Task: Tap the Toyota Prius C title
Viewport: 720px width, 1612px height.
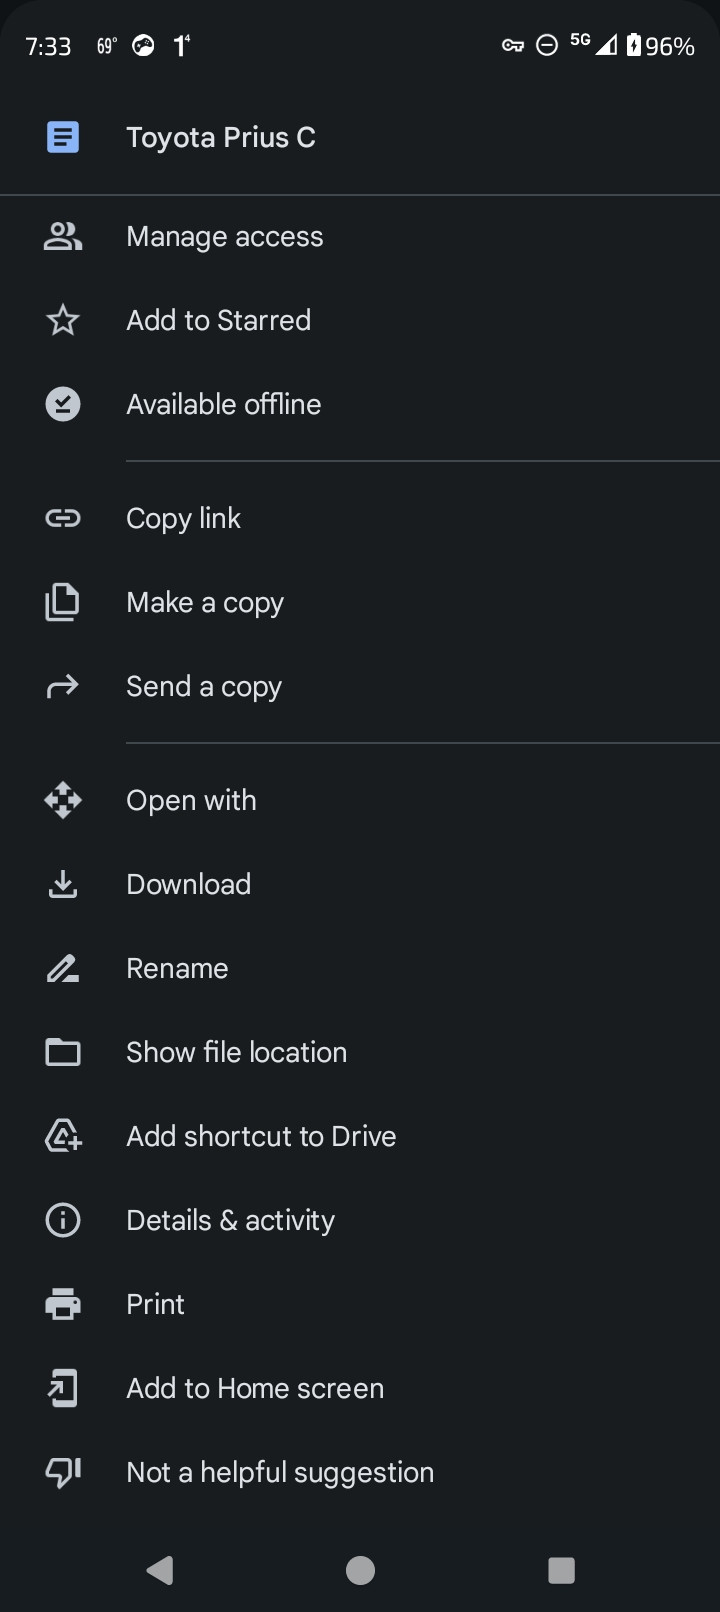Action: click(221, 138)
